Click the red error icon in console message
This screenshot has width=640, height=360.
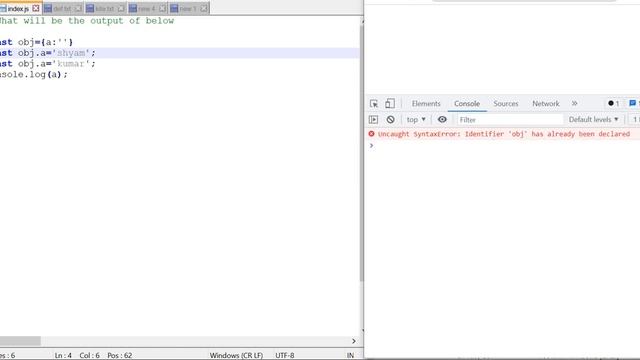(x=371, y=133)
